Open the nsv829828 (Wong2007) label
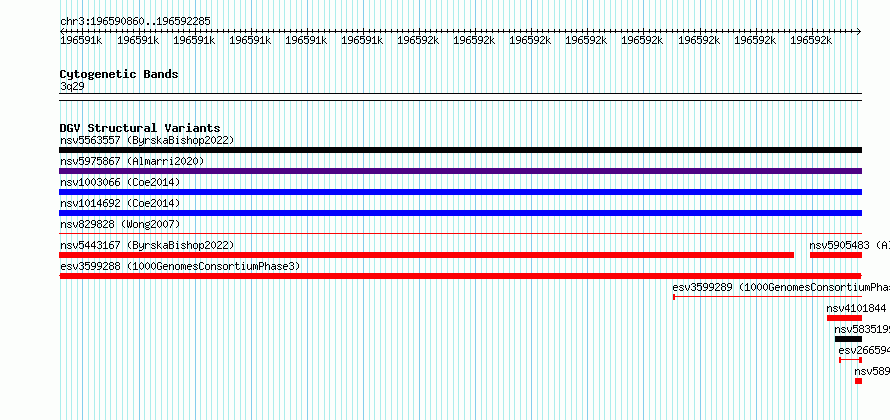 click(120, 224)
